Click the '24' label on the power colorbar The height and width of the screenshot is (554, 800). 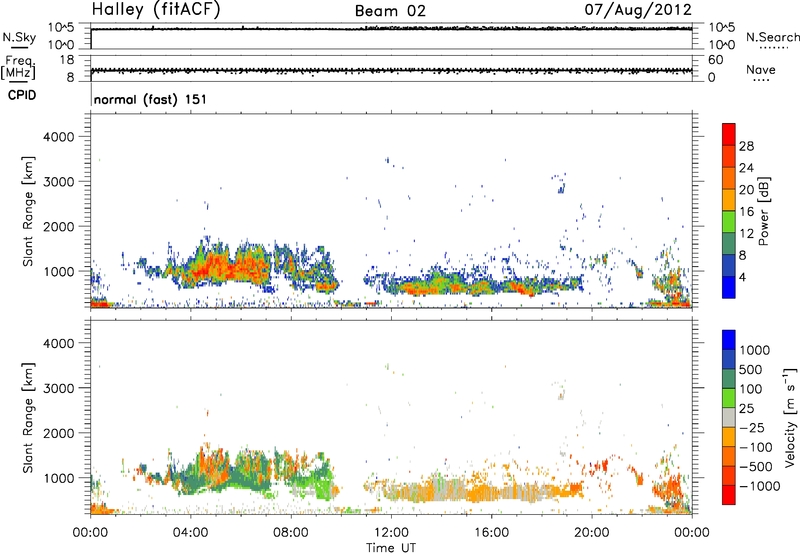click(x=746, y=168)
